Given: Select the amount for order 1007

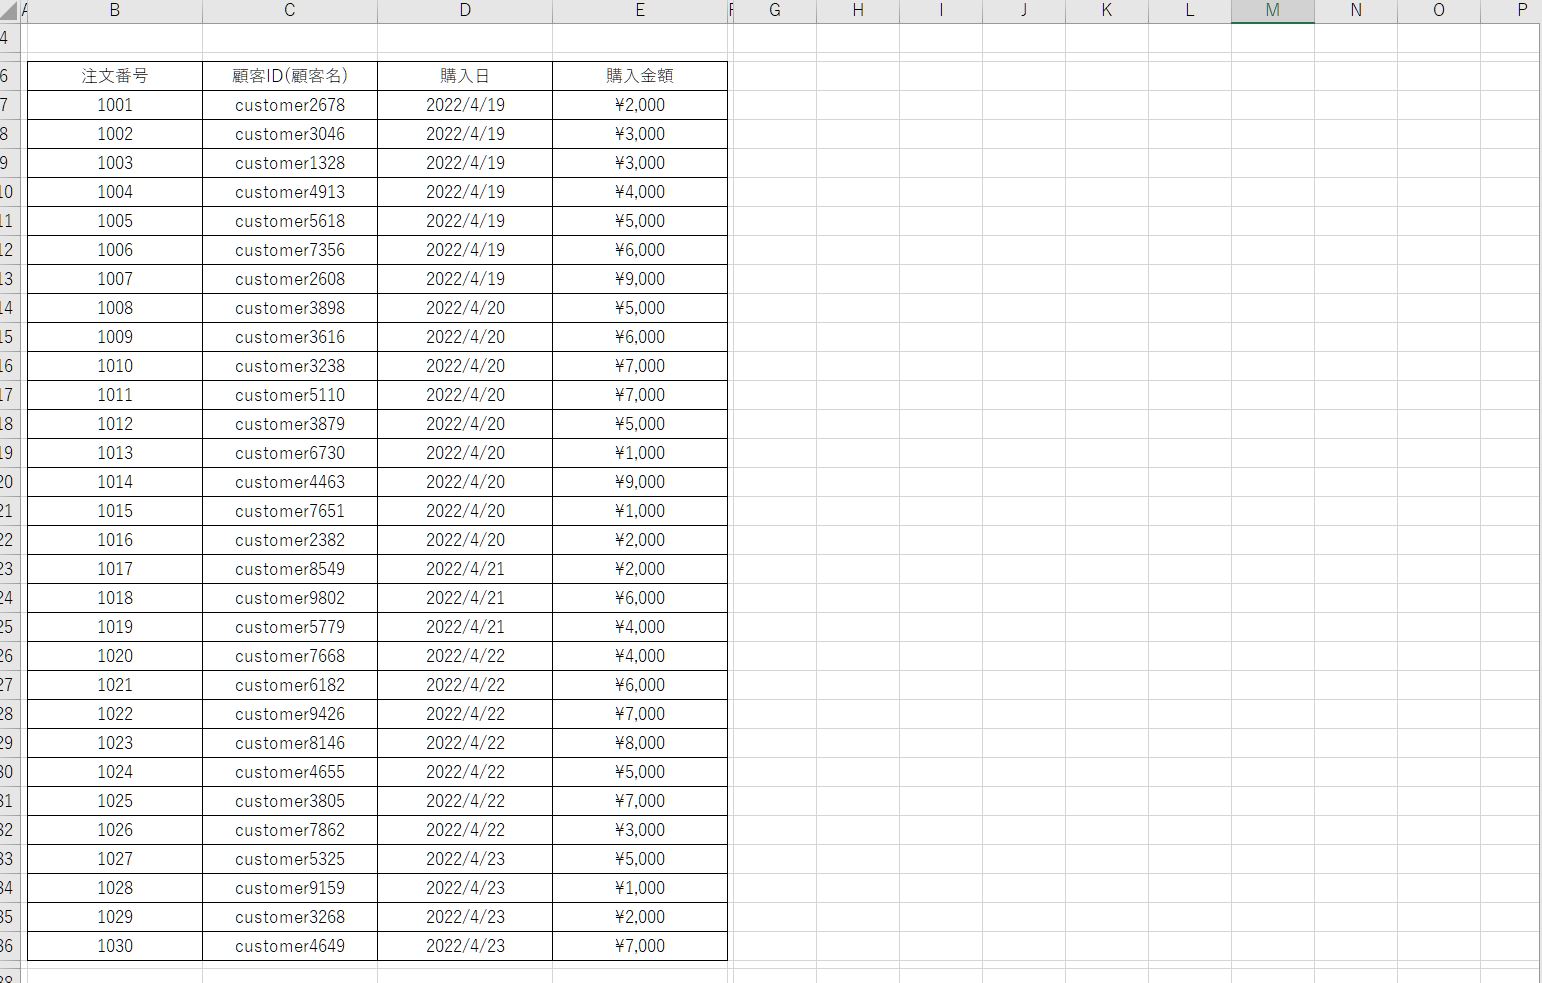Looking at the screenshot, I should 640,279.
